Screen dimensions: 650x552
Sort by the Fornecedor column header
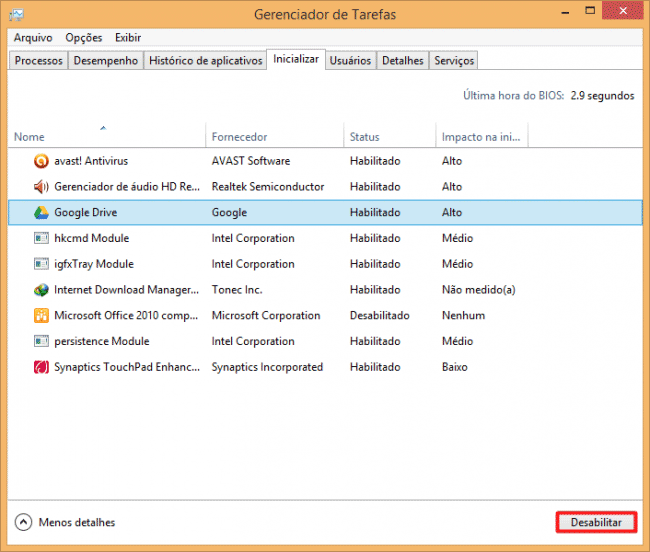click(x=238, y=137)
